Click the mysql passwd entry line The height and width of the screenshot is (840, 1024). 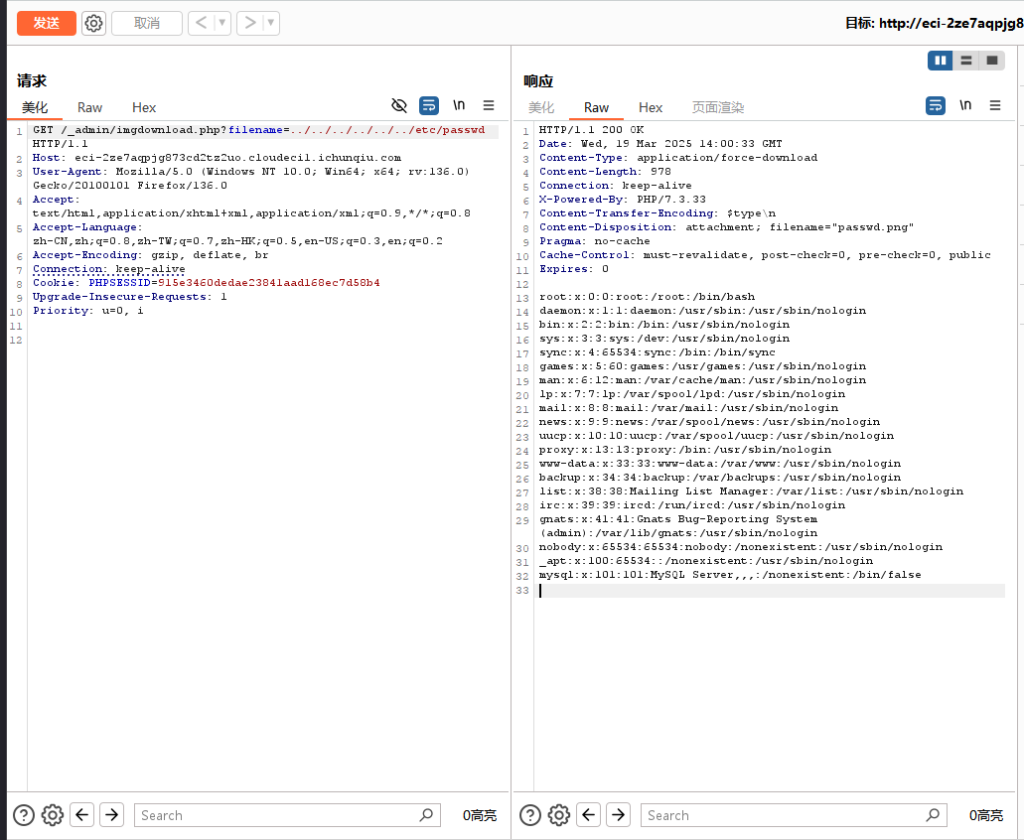click(730, 575)
